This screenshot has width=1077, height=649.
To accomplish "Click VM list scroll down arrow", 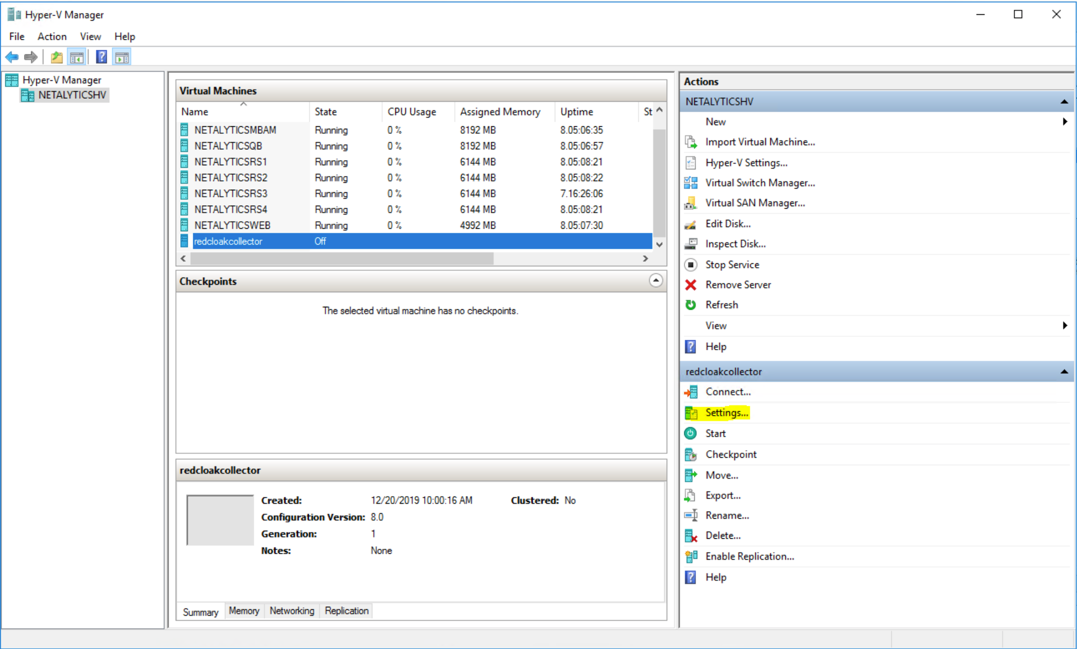I will [659, 244].
